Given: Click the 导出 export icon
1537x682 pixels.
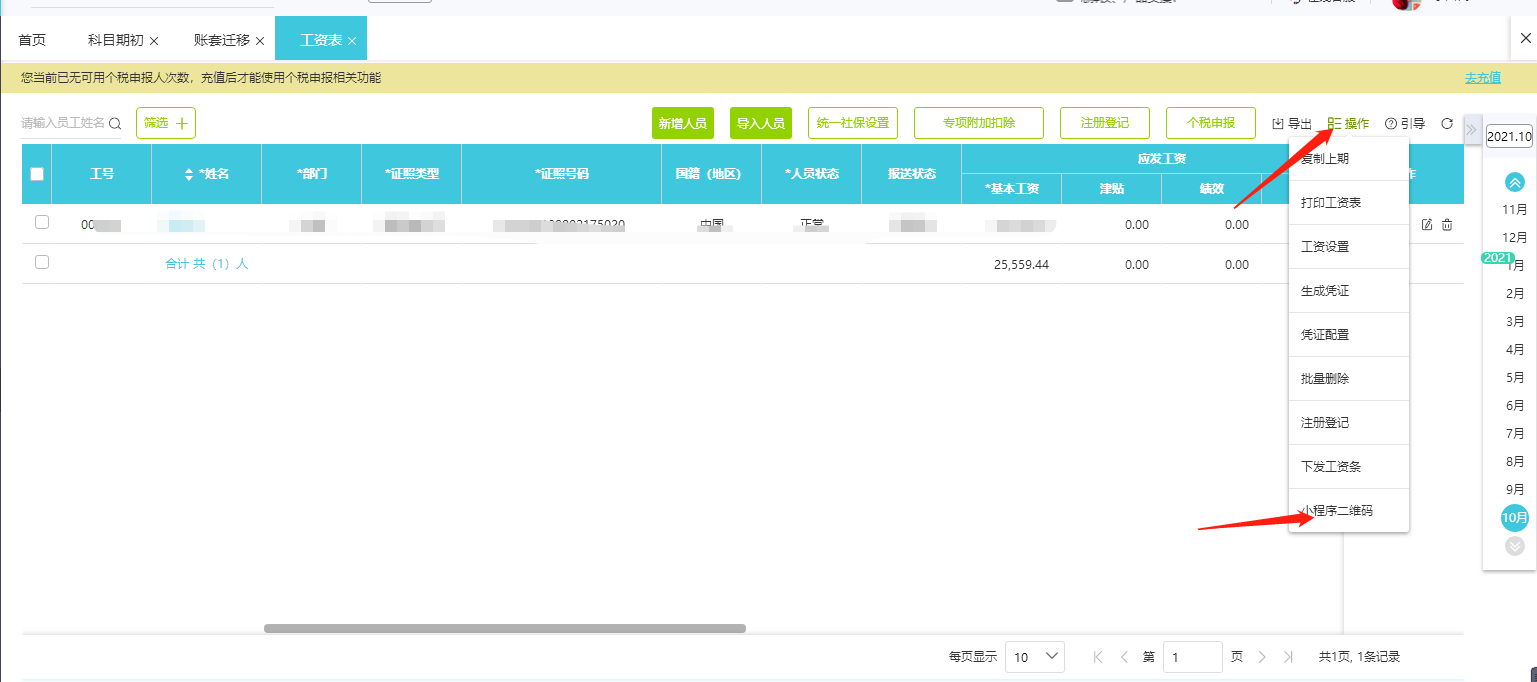Looking at the screenshot, I should click(1278, 124).
